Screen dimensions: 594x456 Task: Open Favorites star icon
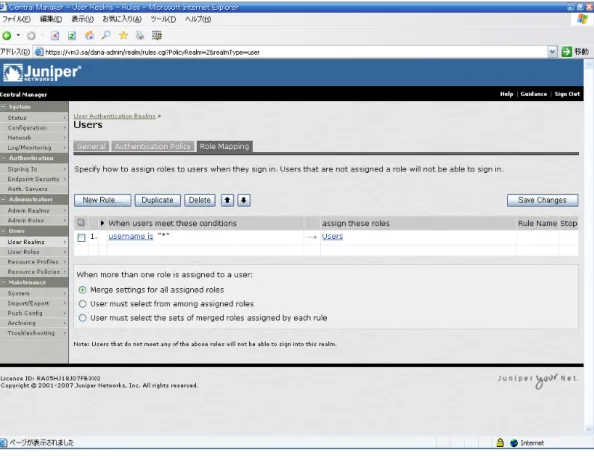click(x=123, y=36)
